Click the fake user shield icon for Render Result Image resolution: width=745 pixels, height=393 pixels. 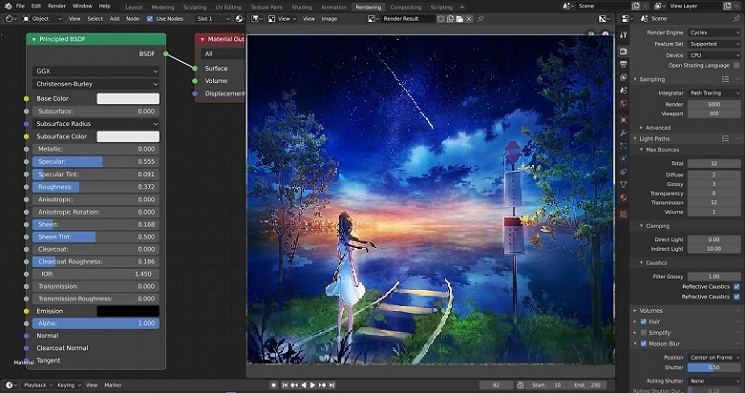tap(441, 19)
